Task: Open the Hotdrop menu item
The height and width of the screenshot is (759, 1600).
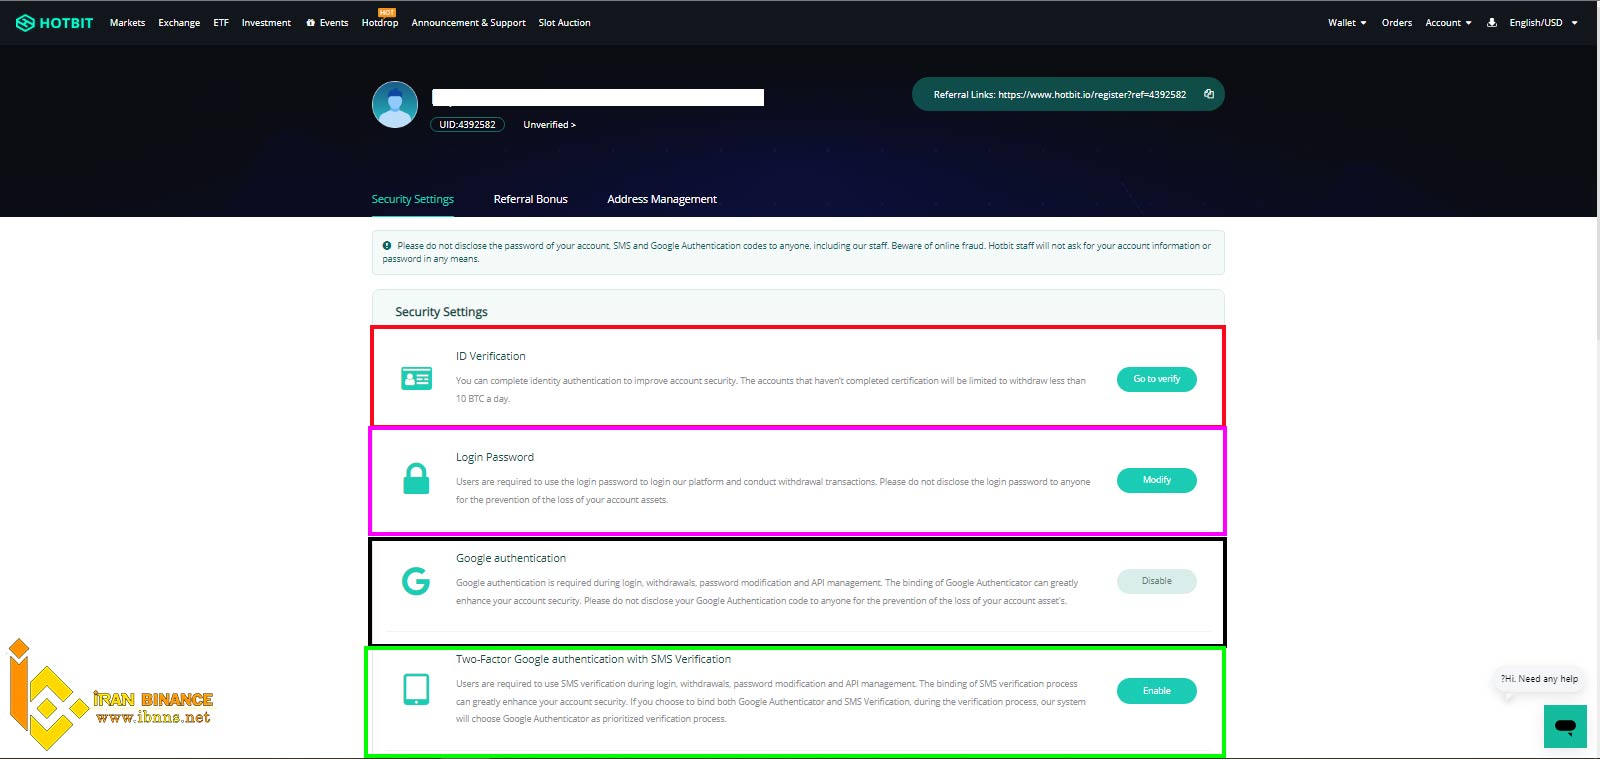Action: tap(380, 22)
